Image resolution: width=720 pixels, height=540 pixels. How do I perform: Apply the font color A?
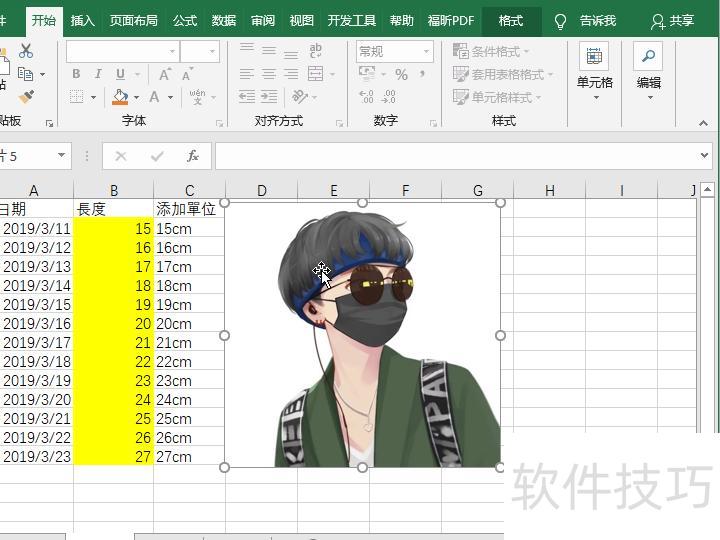pyautogui.click(x=154, y=97)
